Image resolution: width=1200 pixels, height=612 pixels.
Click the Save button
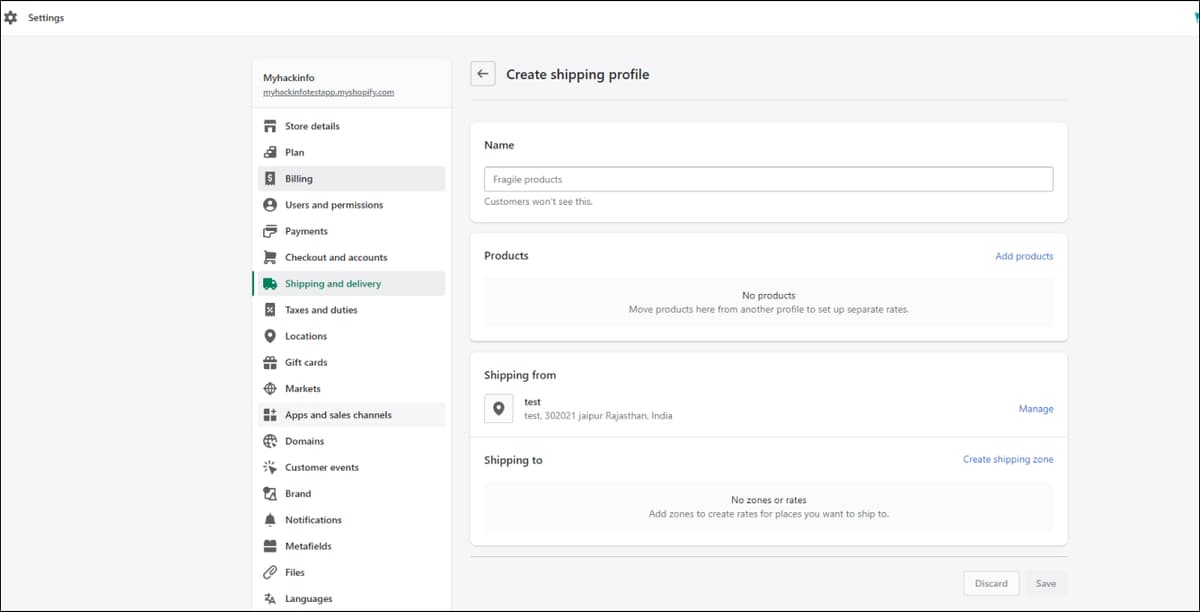(1046, 584)
